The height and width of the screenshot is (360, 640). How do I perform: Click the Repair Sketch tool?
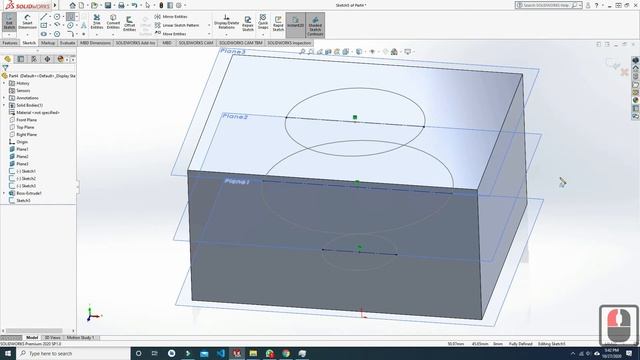[248, 23]
